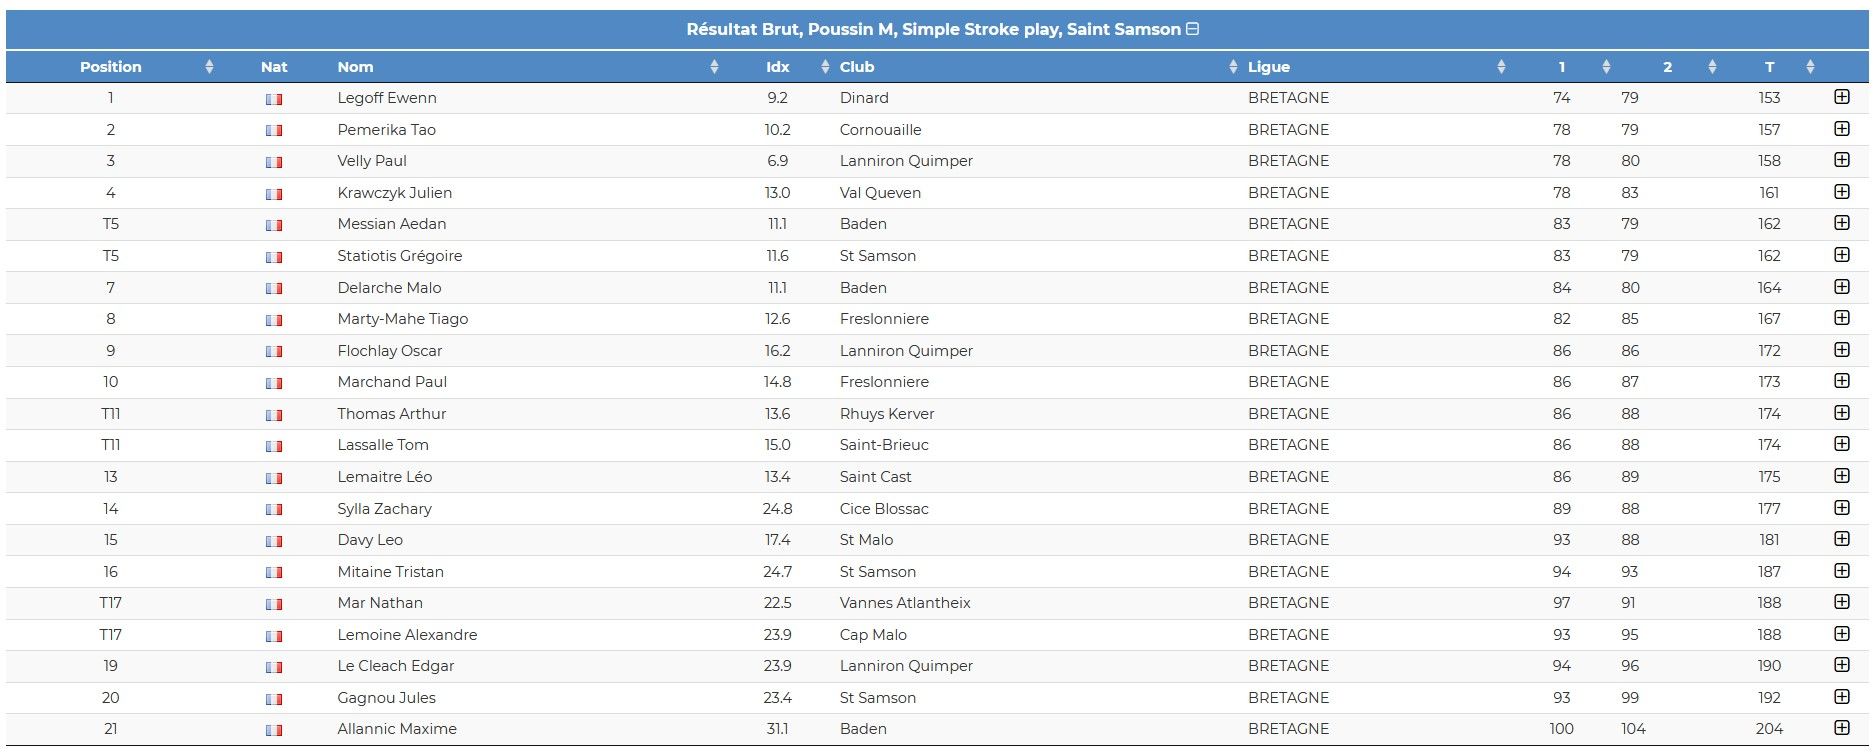
Task: Expand details for Velly Paul
Action: coord(1842,160)
